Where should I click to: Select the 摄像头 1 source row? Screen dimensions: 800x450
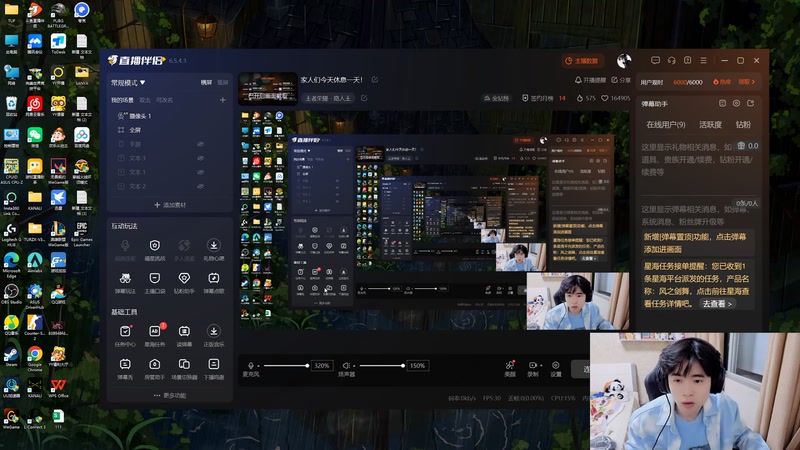[170, 116]
